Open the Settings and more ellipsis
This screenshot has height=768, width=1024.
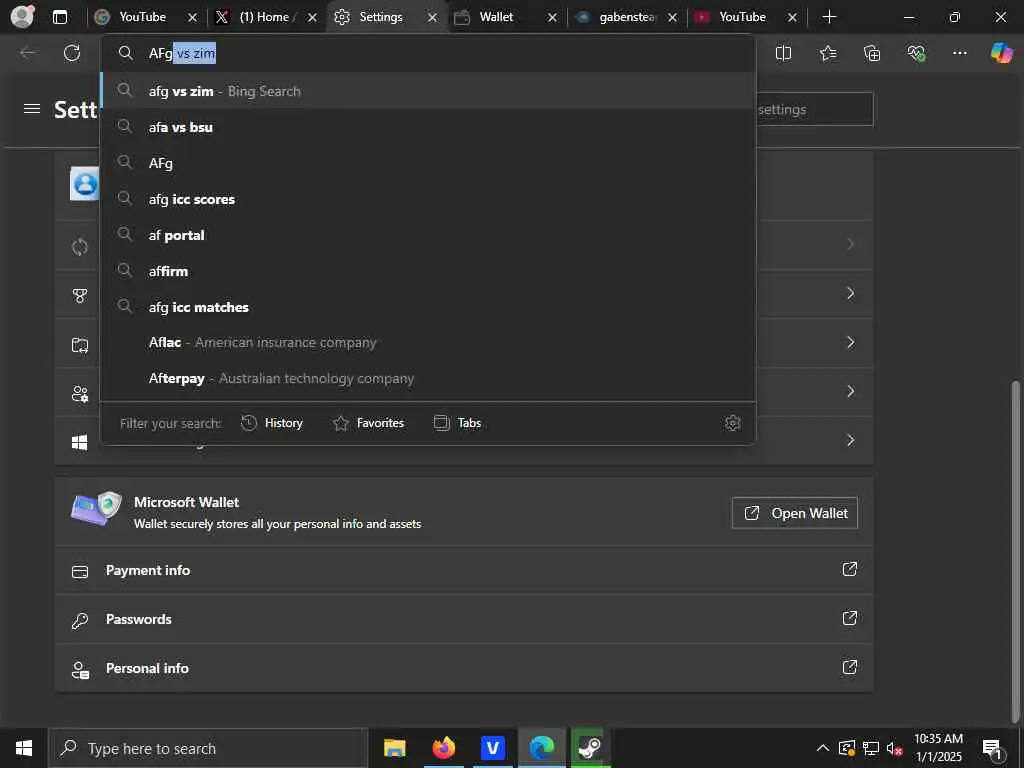coord(959,53)
